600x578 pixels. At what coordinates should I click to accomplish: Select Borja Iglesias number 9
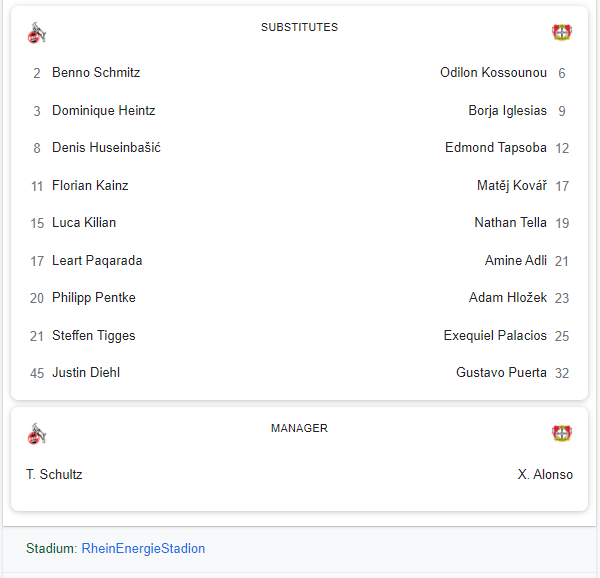tap(507, 110)
